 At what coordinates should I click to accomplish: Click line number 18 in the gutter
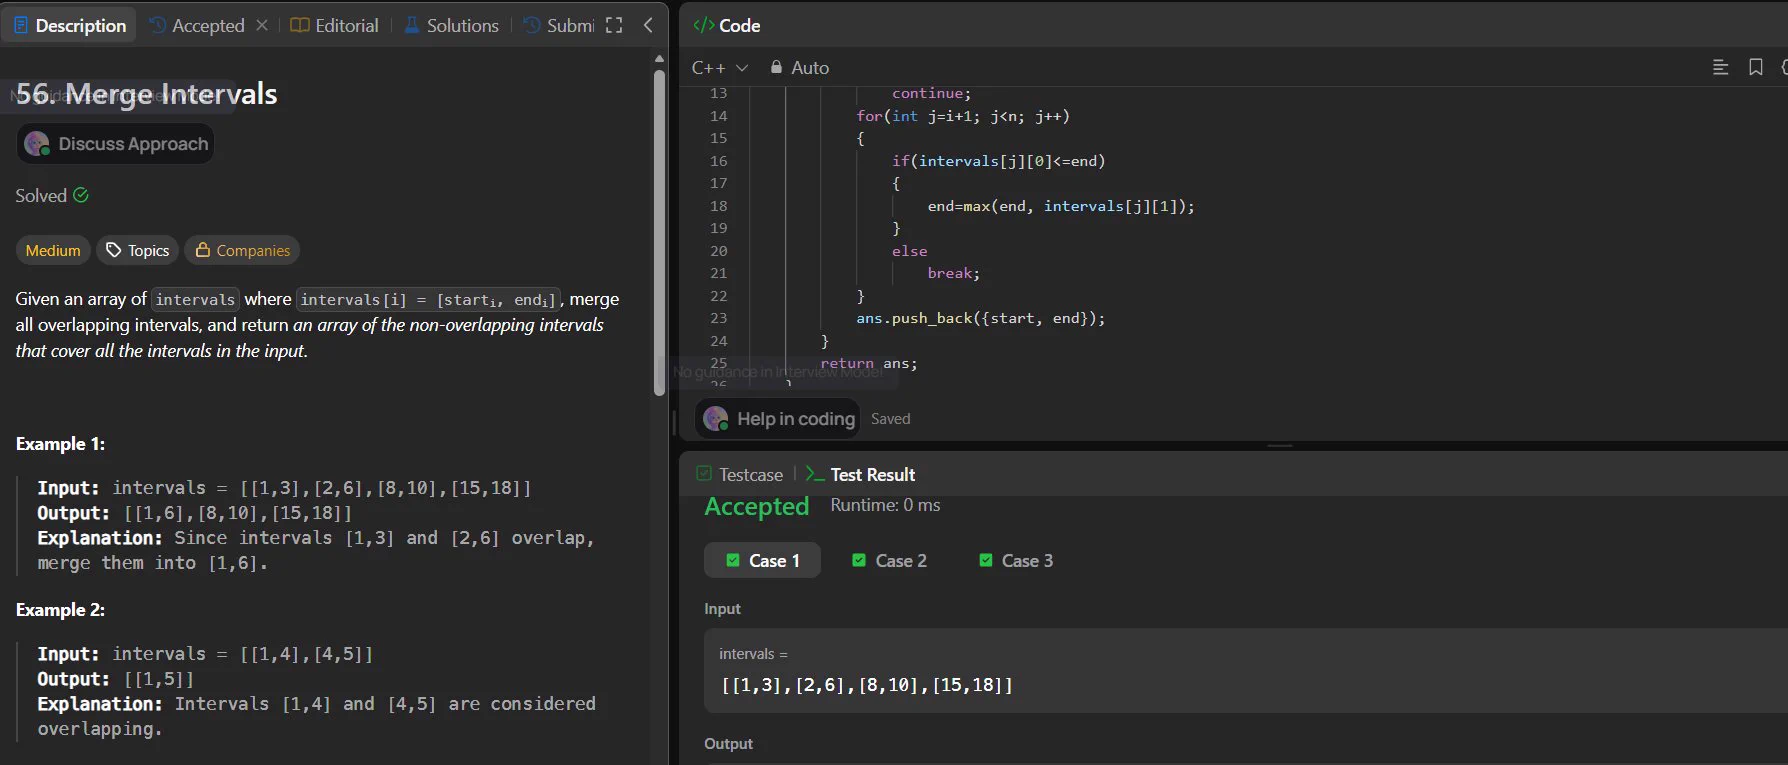coord(719,206)
